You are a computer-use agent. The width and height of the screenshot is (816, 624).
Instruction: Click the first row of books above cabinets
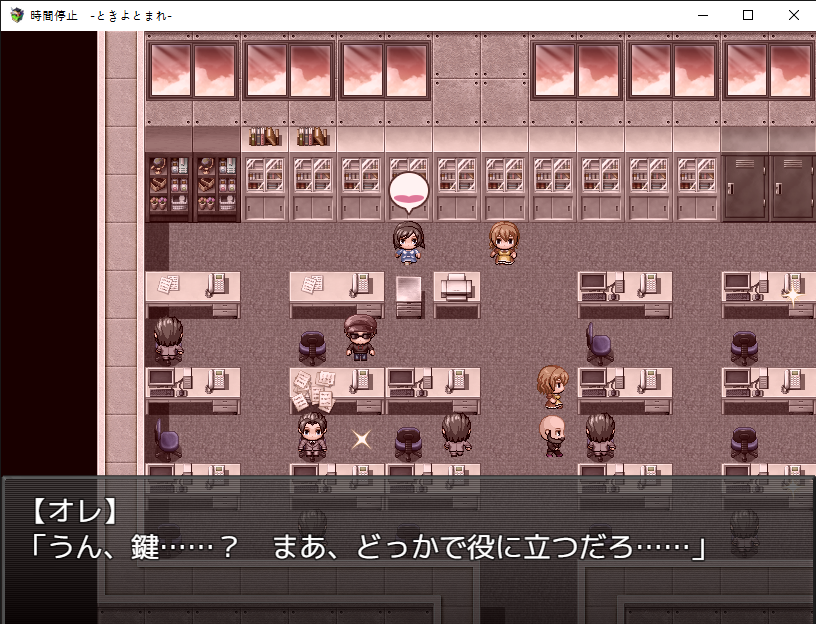tap(265, 136)
